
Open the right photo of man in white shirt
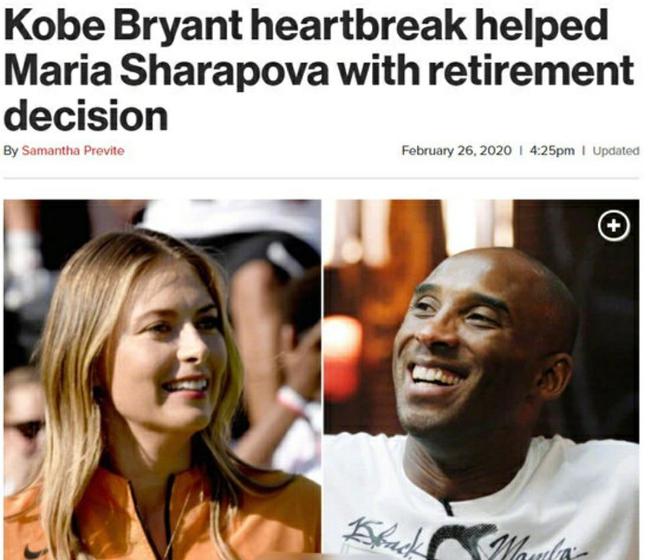[481, 379]
